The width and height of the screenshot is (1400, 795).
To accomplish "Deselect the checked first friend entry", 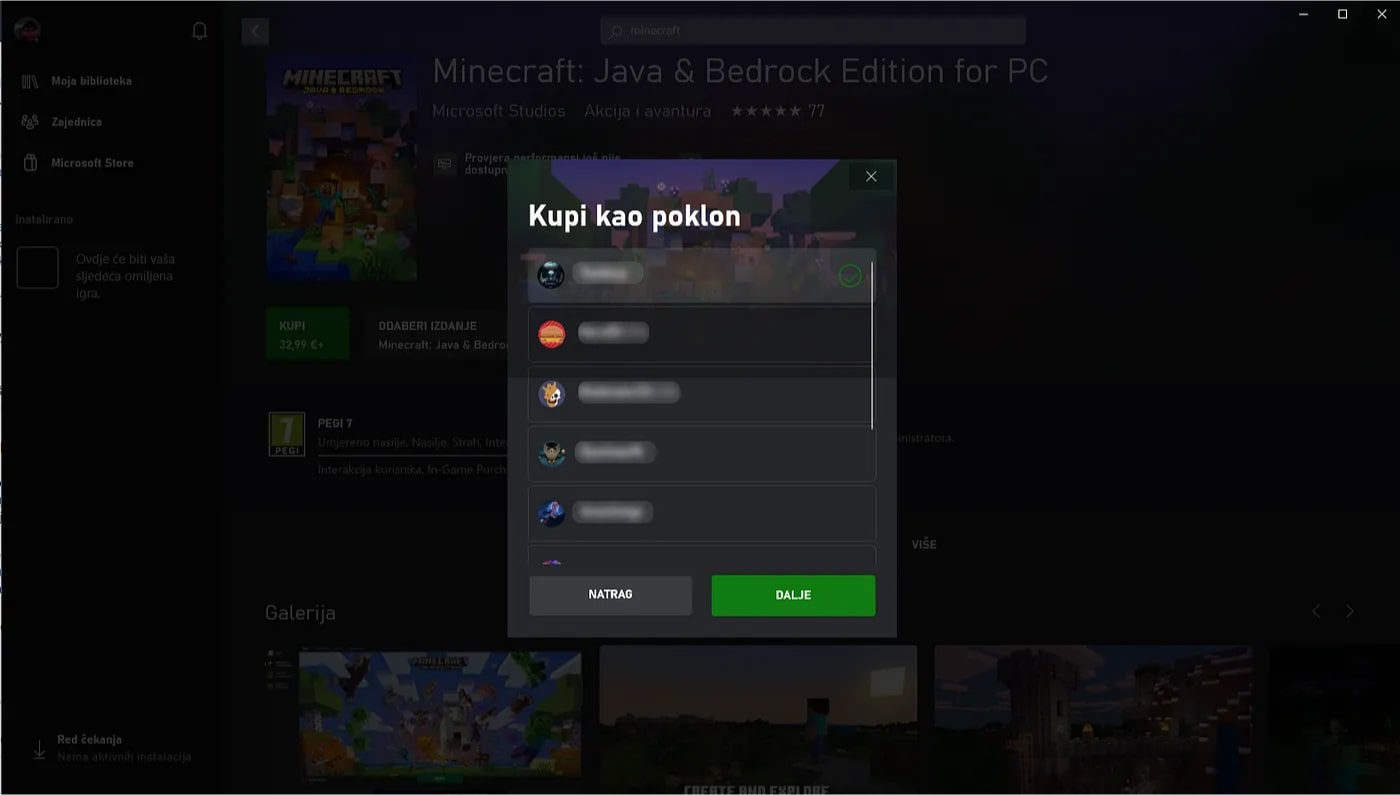I will point(701,276).
